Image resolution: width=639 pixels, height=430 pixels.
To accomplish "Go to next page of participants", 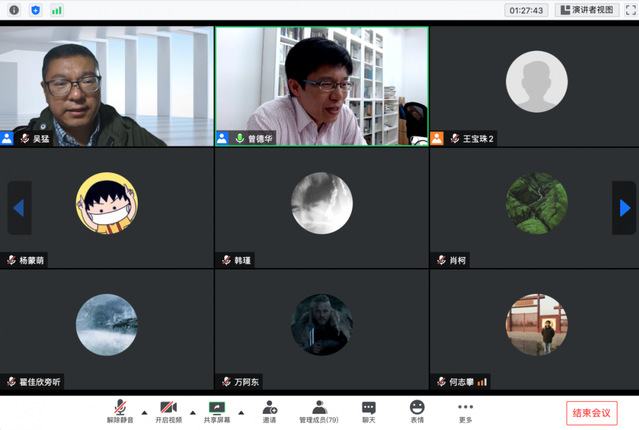I will point(625,208).
